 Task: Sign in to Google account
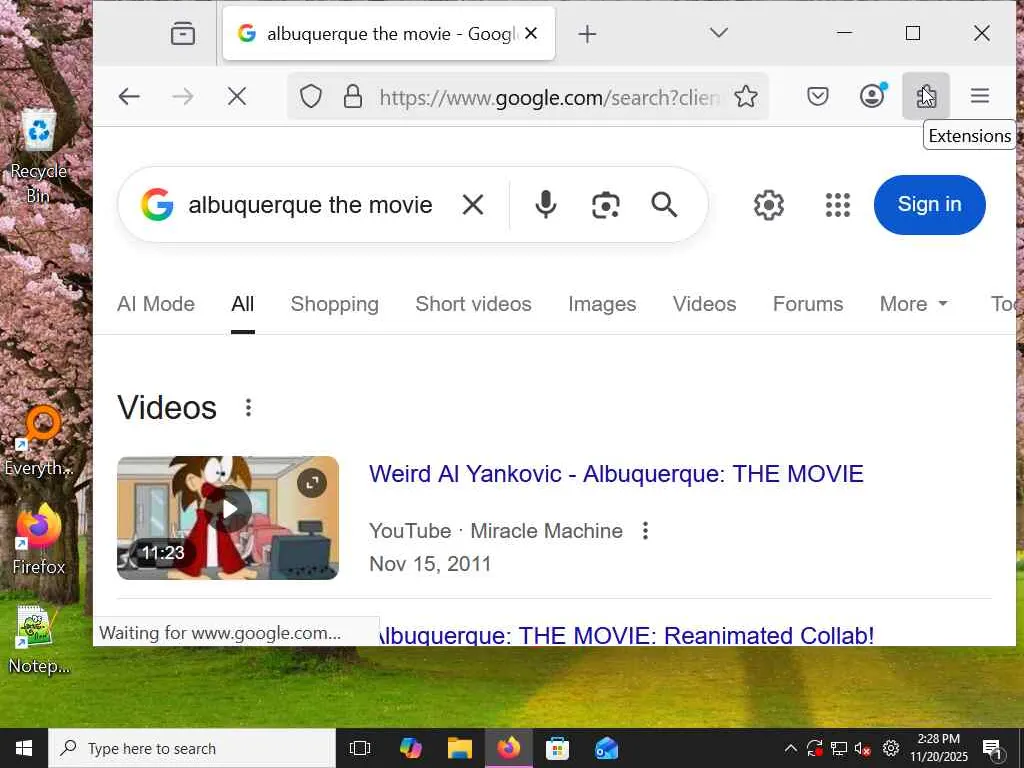point(929,204)
